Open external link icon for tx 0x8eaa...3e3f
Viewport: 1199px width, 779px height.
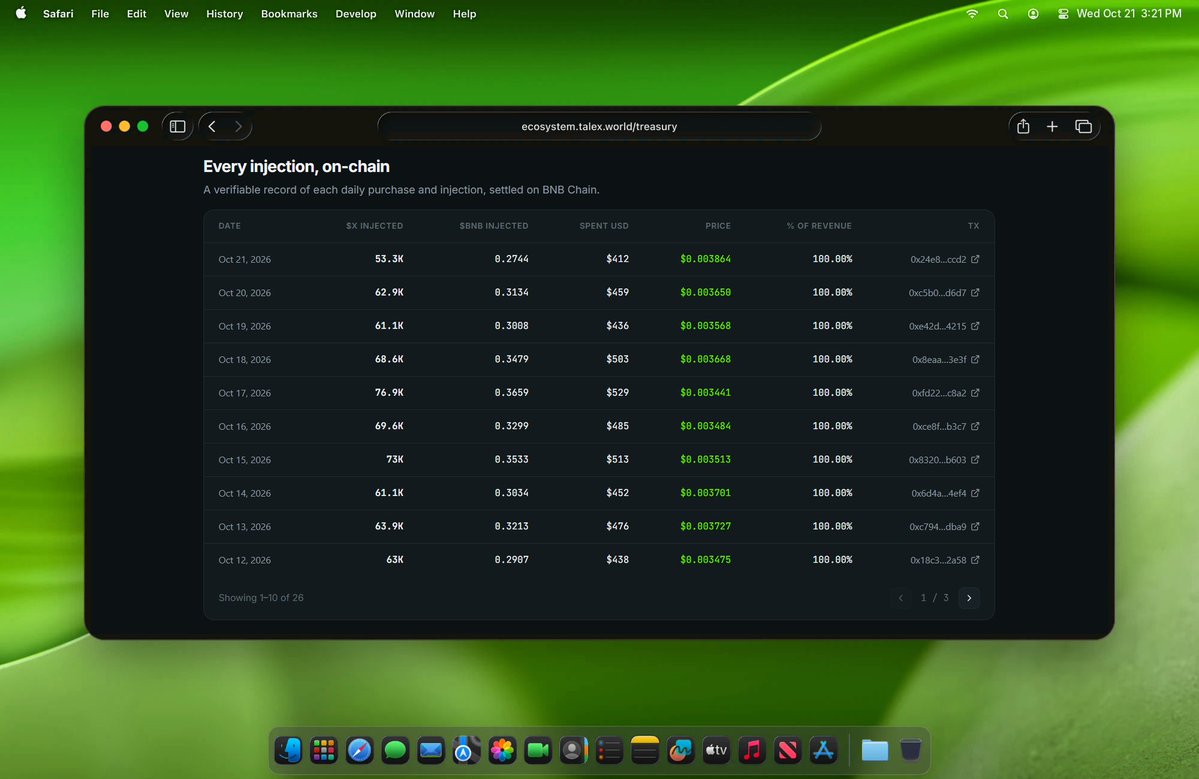point(975,359)
